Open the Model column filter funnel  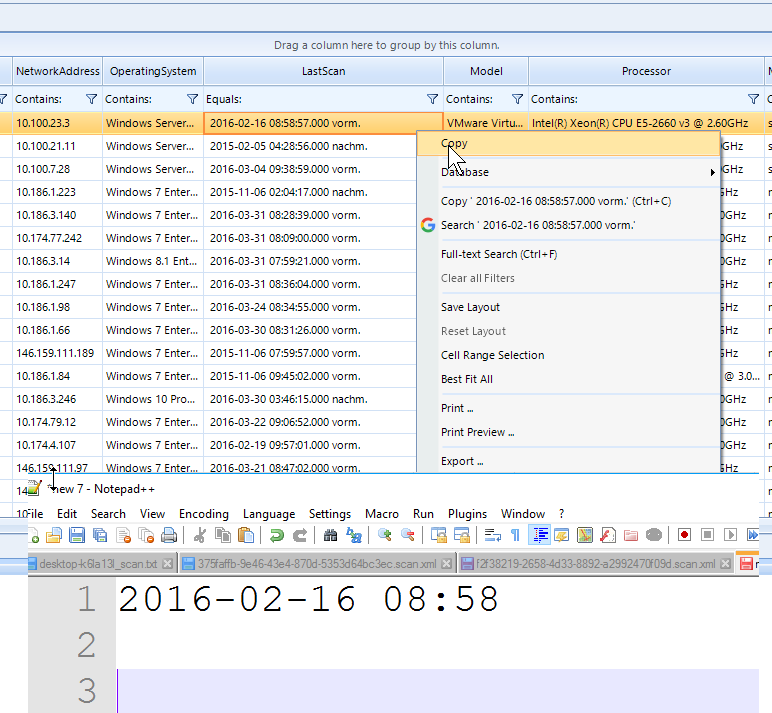517,99
